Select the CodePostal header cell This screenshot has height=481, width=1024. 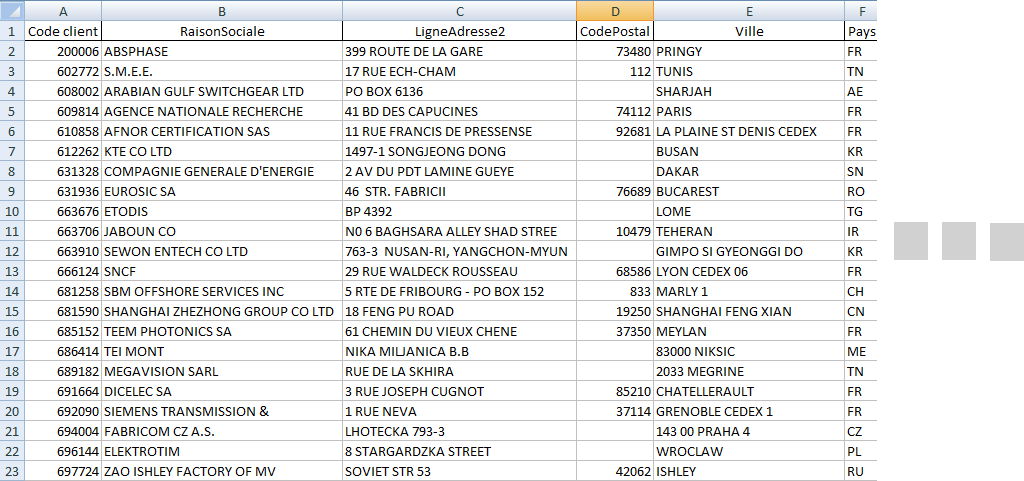pyautogui.click(x=615, y=31)
